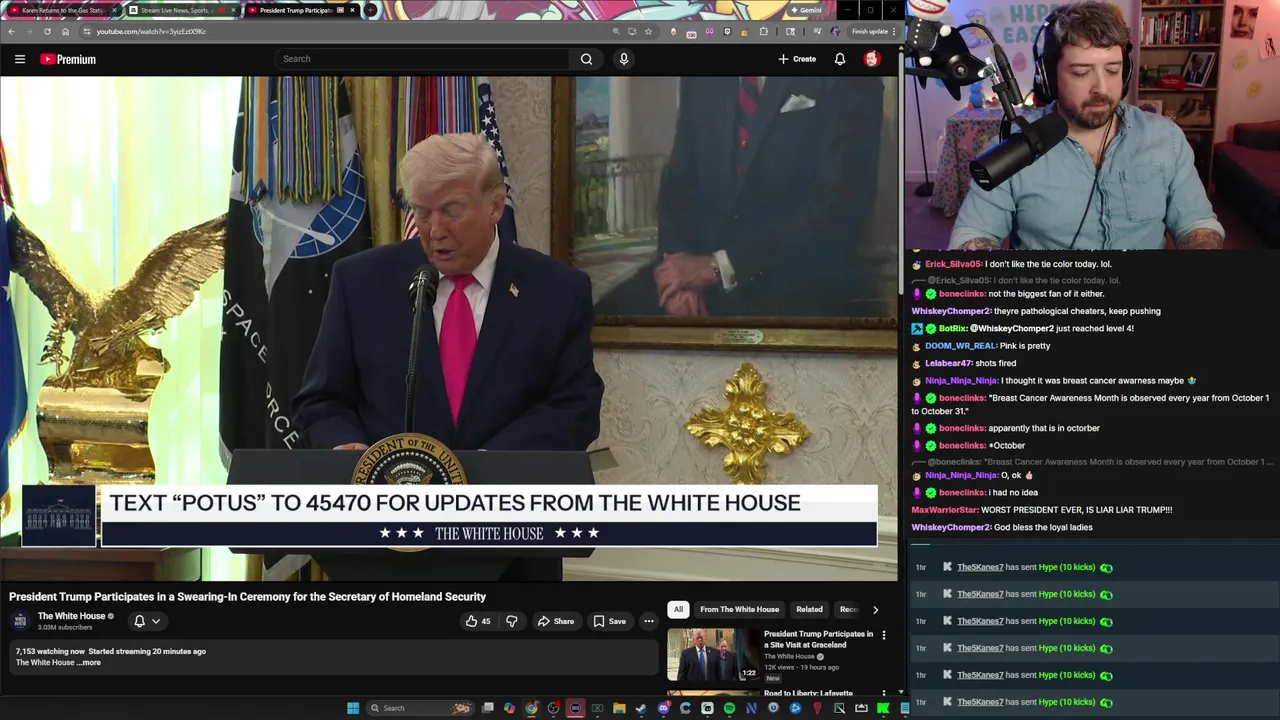
Task: Click Lelabear47 username in chat
Action: tap(949, 363)
